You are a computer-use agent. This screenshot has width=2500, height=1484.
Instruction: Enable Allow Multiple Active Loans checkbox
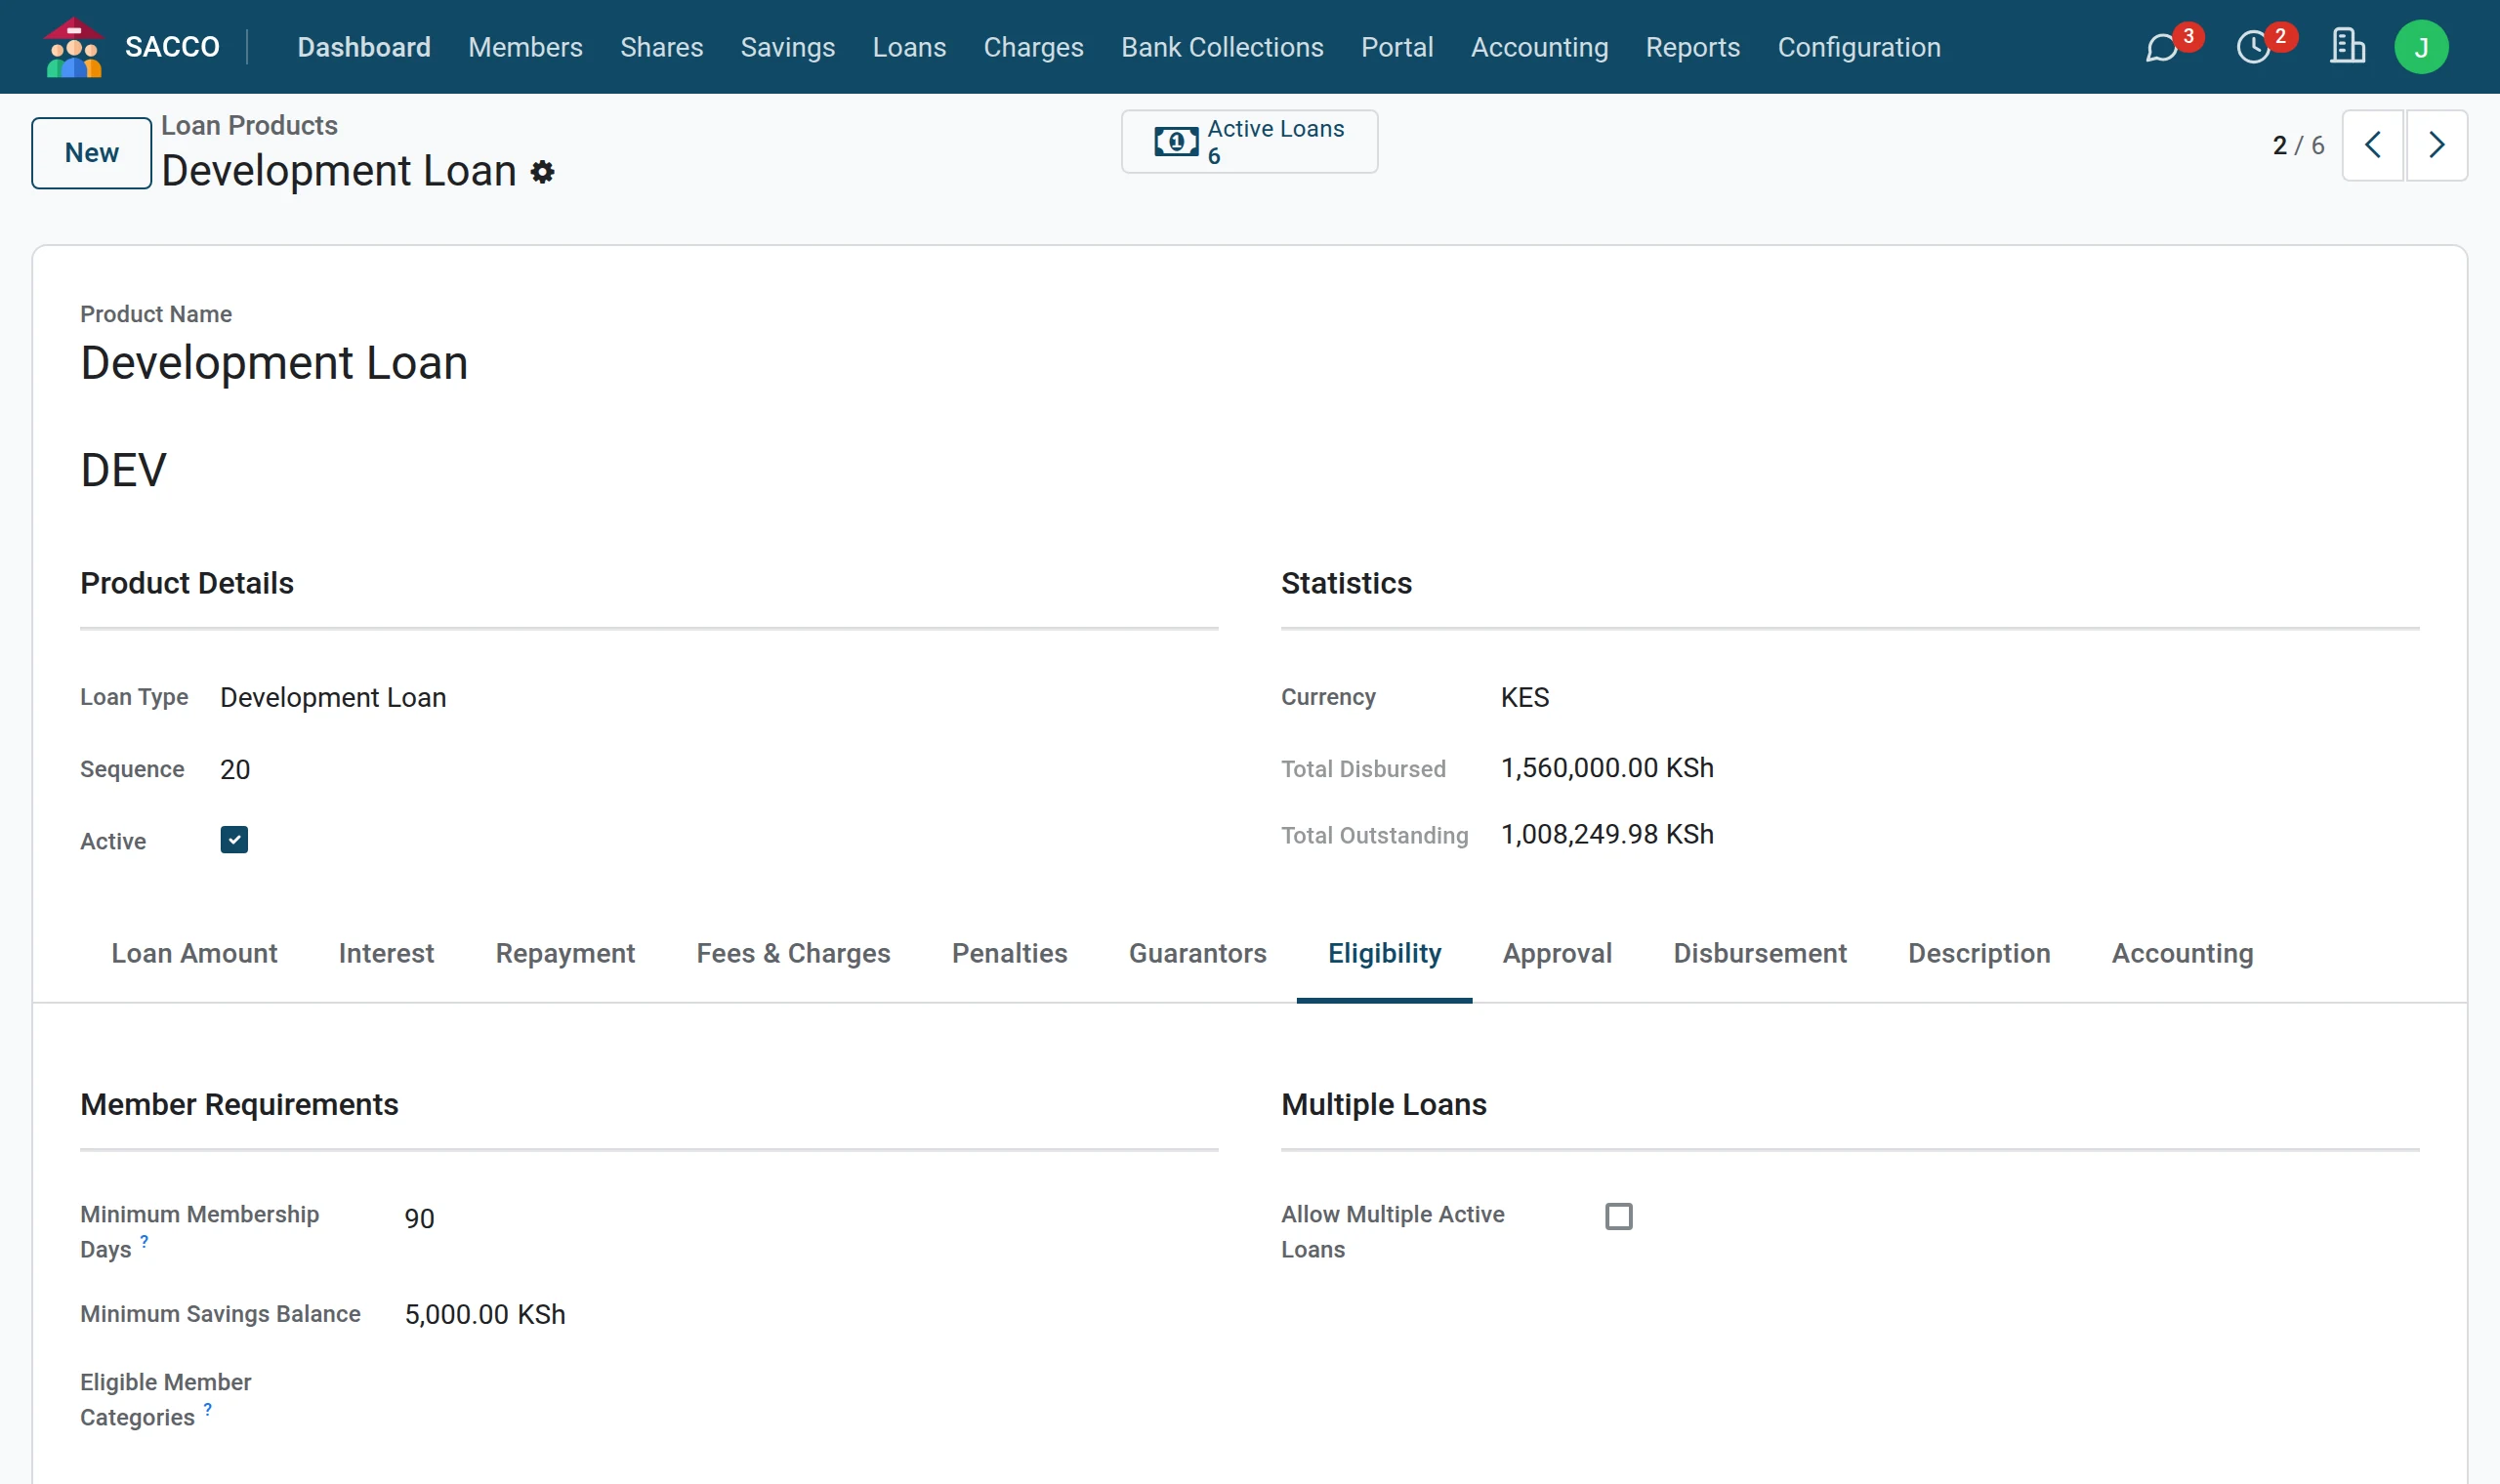[1618, 1216]
